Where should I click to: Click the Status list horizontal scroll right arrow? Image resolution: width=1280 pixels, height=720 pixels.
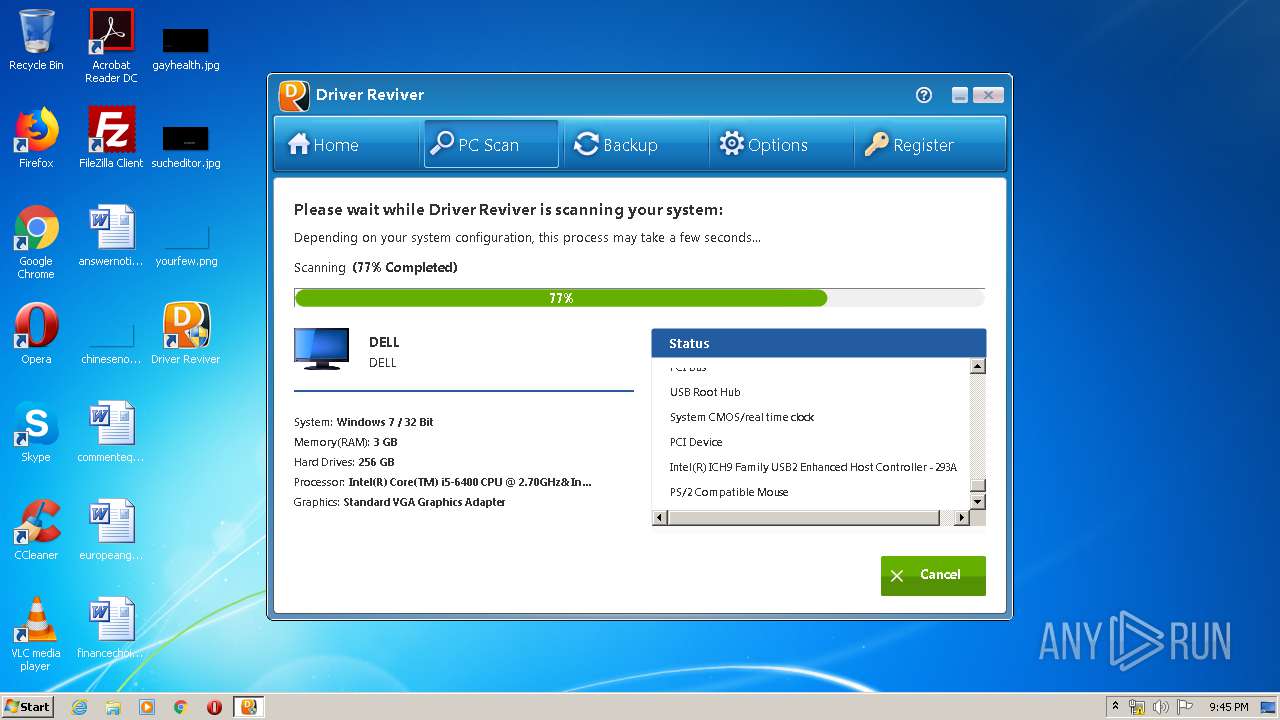click(x=962, y=517)
